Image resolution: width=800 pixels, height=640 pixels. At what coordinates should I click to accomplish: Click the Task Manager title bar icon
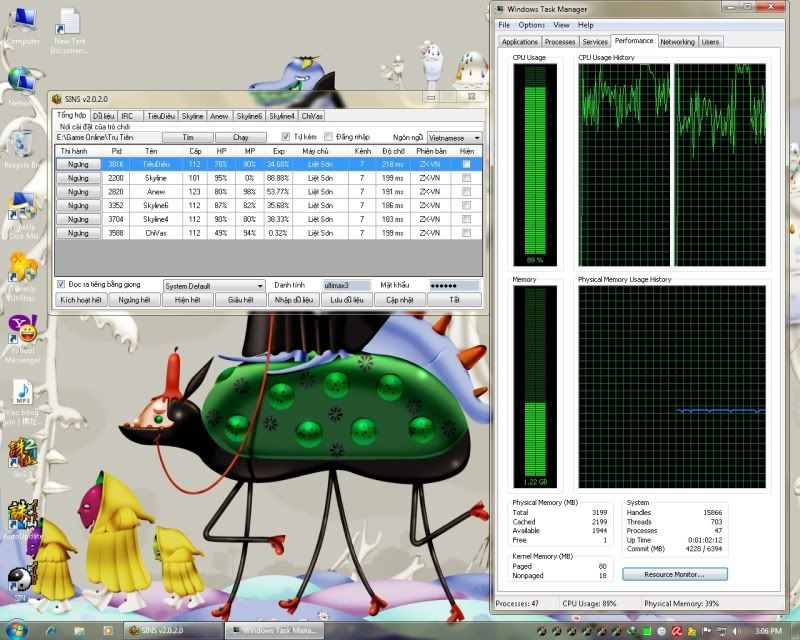pyautogui.click(x=499, y=9)
